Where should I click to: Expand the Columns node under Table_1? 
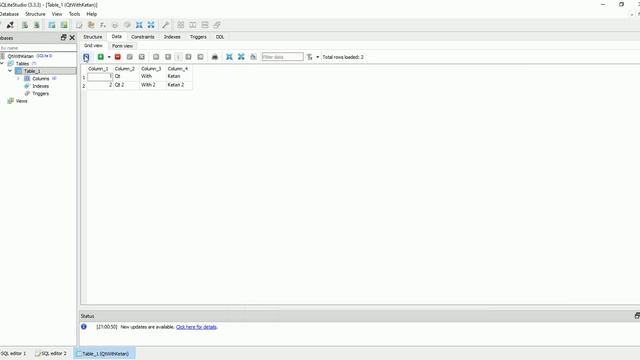(x=18, y=78)
